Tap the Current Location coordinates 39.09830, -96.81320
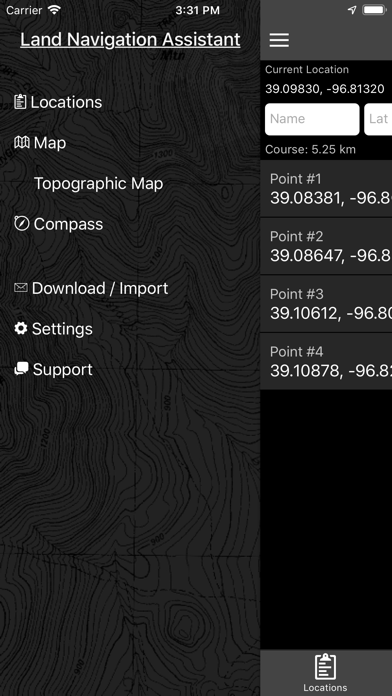The image size is (392, 696). click(325, 89)
